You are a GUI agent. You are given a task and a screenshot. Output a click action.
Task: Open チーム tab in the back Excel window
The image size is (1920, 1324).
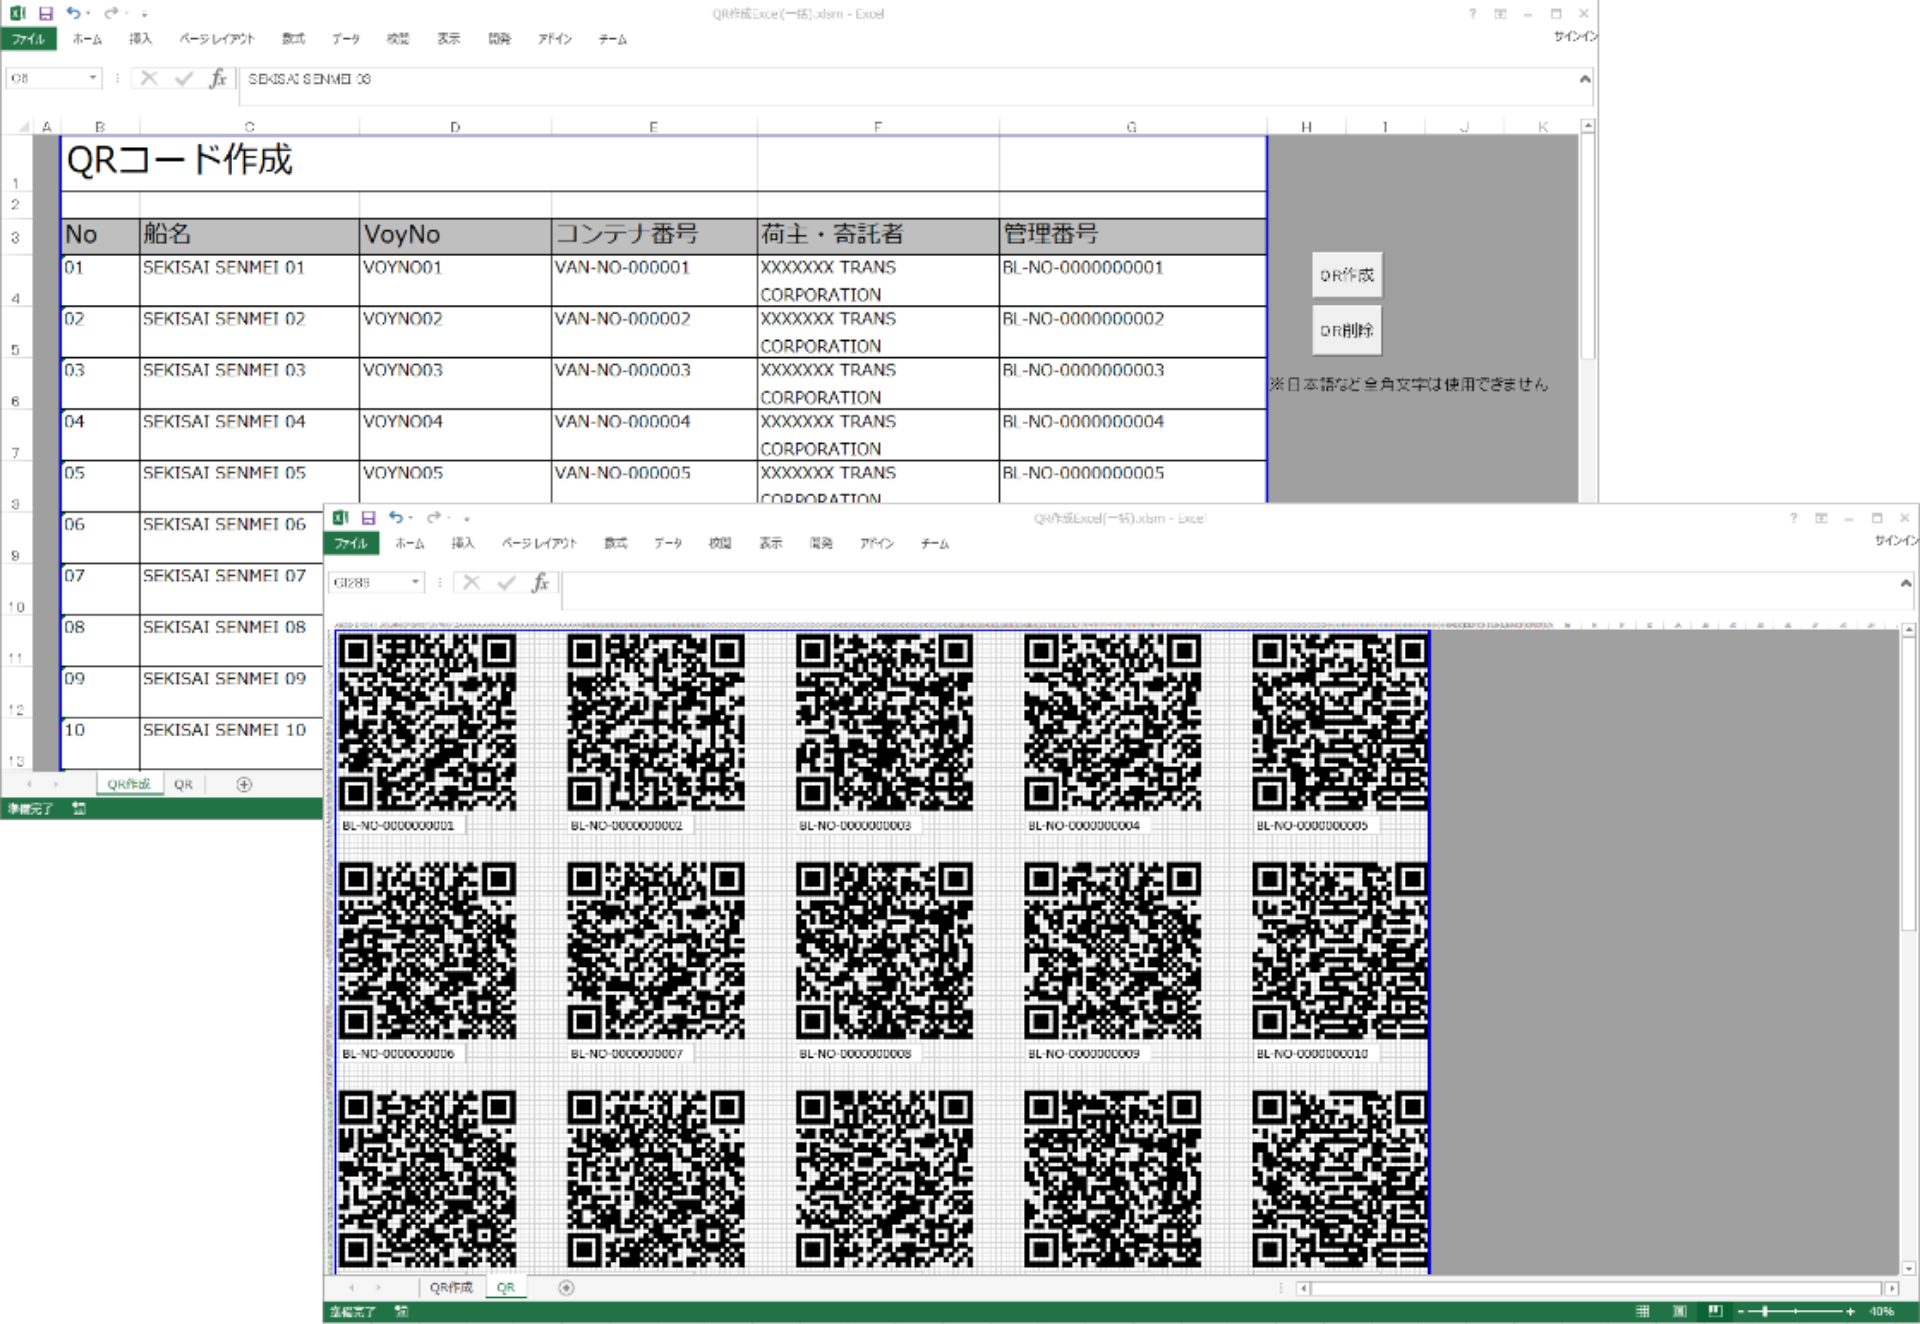(x=613, y=39)
